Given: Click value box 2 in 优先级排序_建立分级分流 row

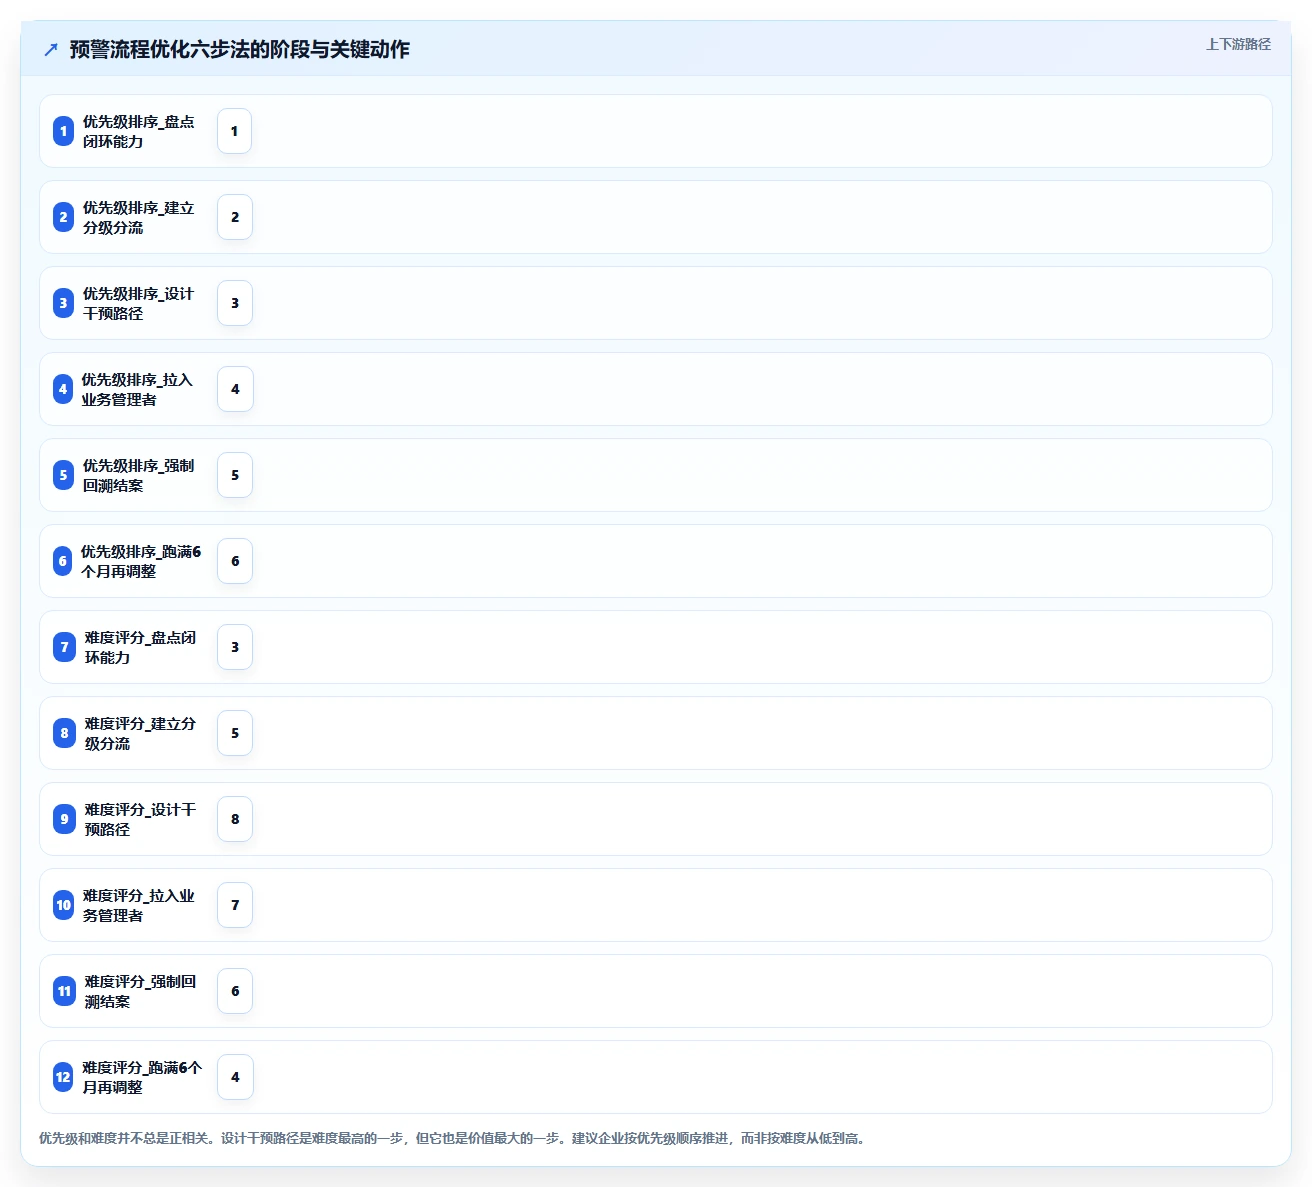Looking at the screenshot, I should click(235, 217).
